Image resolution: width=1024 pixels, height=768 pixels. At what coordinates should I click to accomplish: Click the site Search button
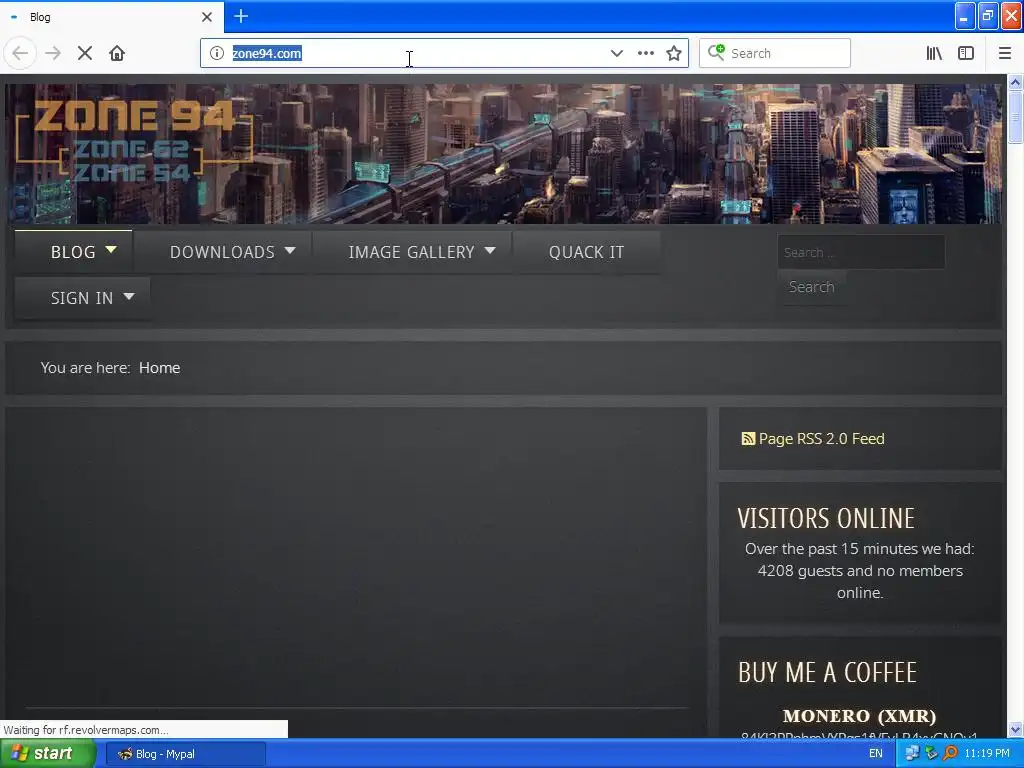click(812, 287)
